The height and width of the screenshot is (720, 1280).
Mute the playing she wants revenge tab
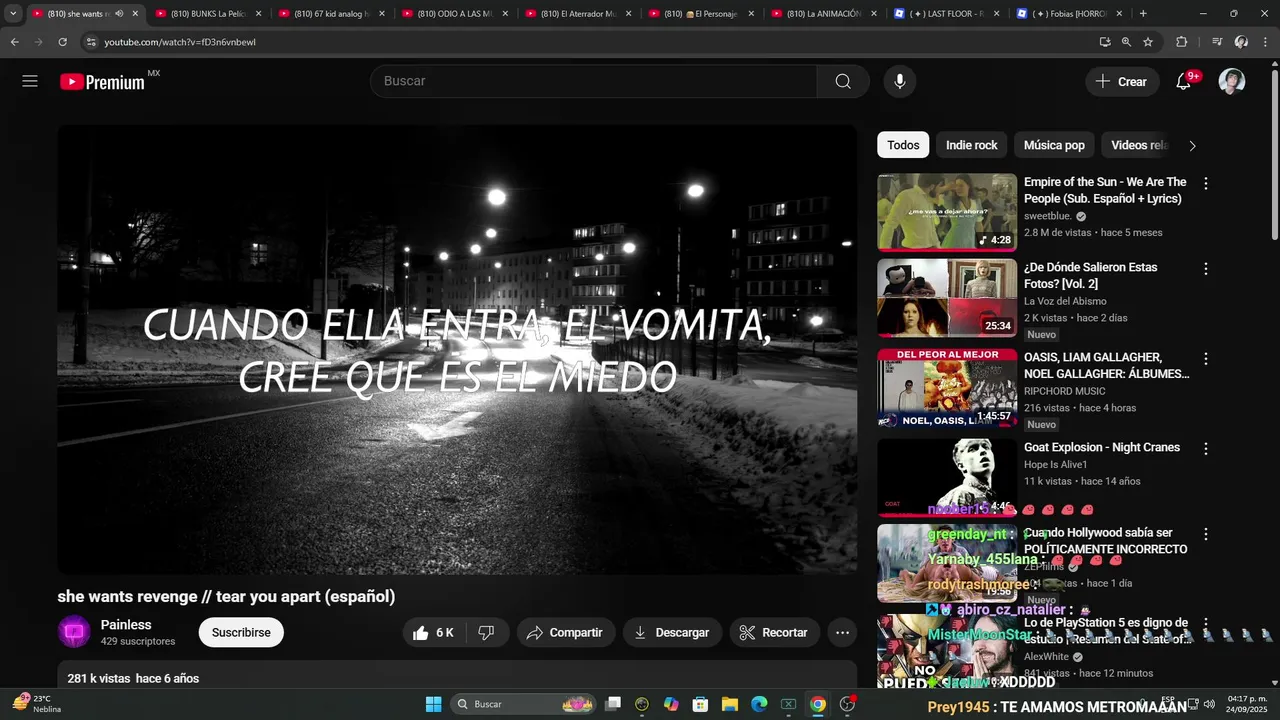tap(119, 14)
